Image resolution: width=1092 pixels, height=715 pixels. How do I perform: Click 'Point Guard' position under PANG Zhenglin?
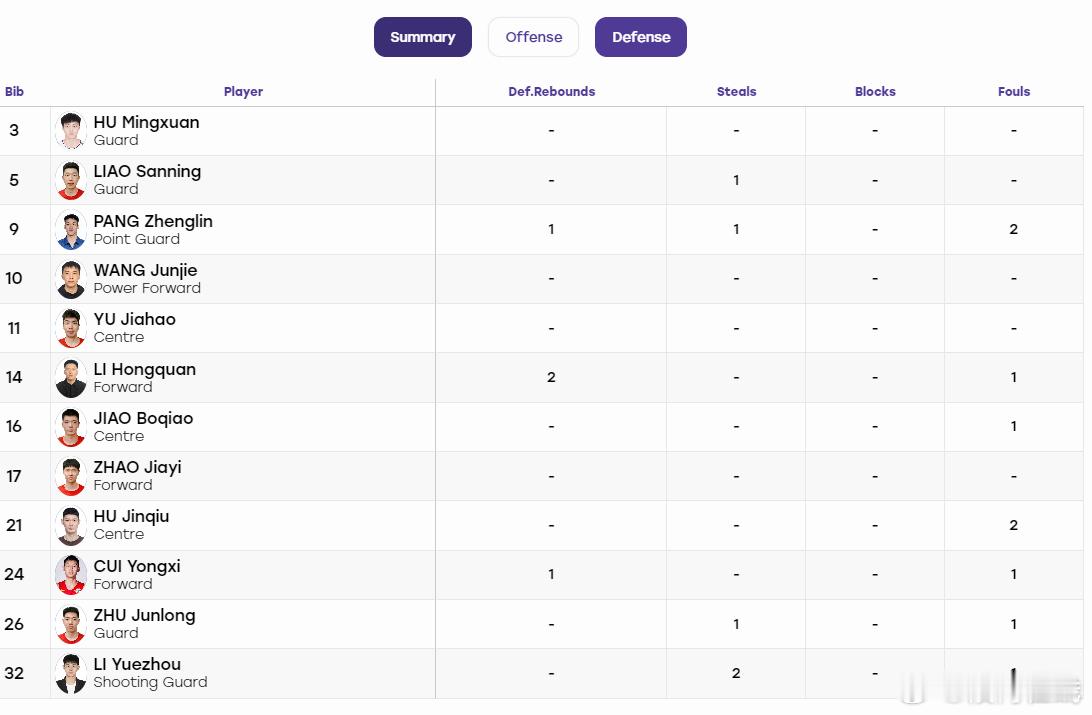coord(136,239)
